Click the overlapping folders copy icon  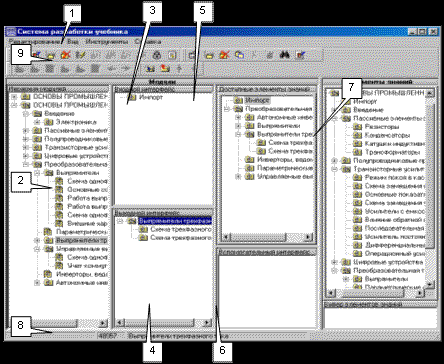tap(239, 55)
